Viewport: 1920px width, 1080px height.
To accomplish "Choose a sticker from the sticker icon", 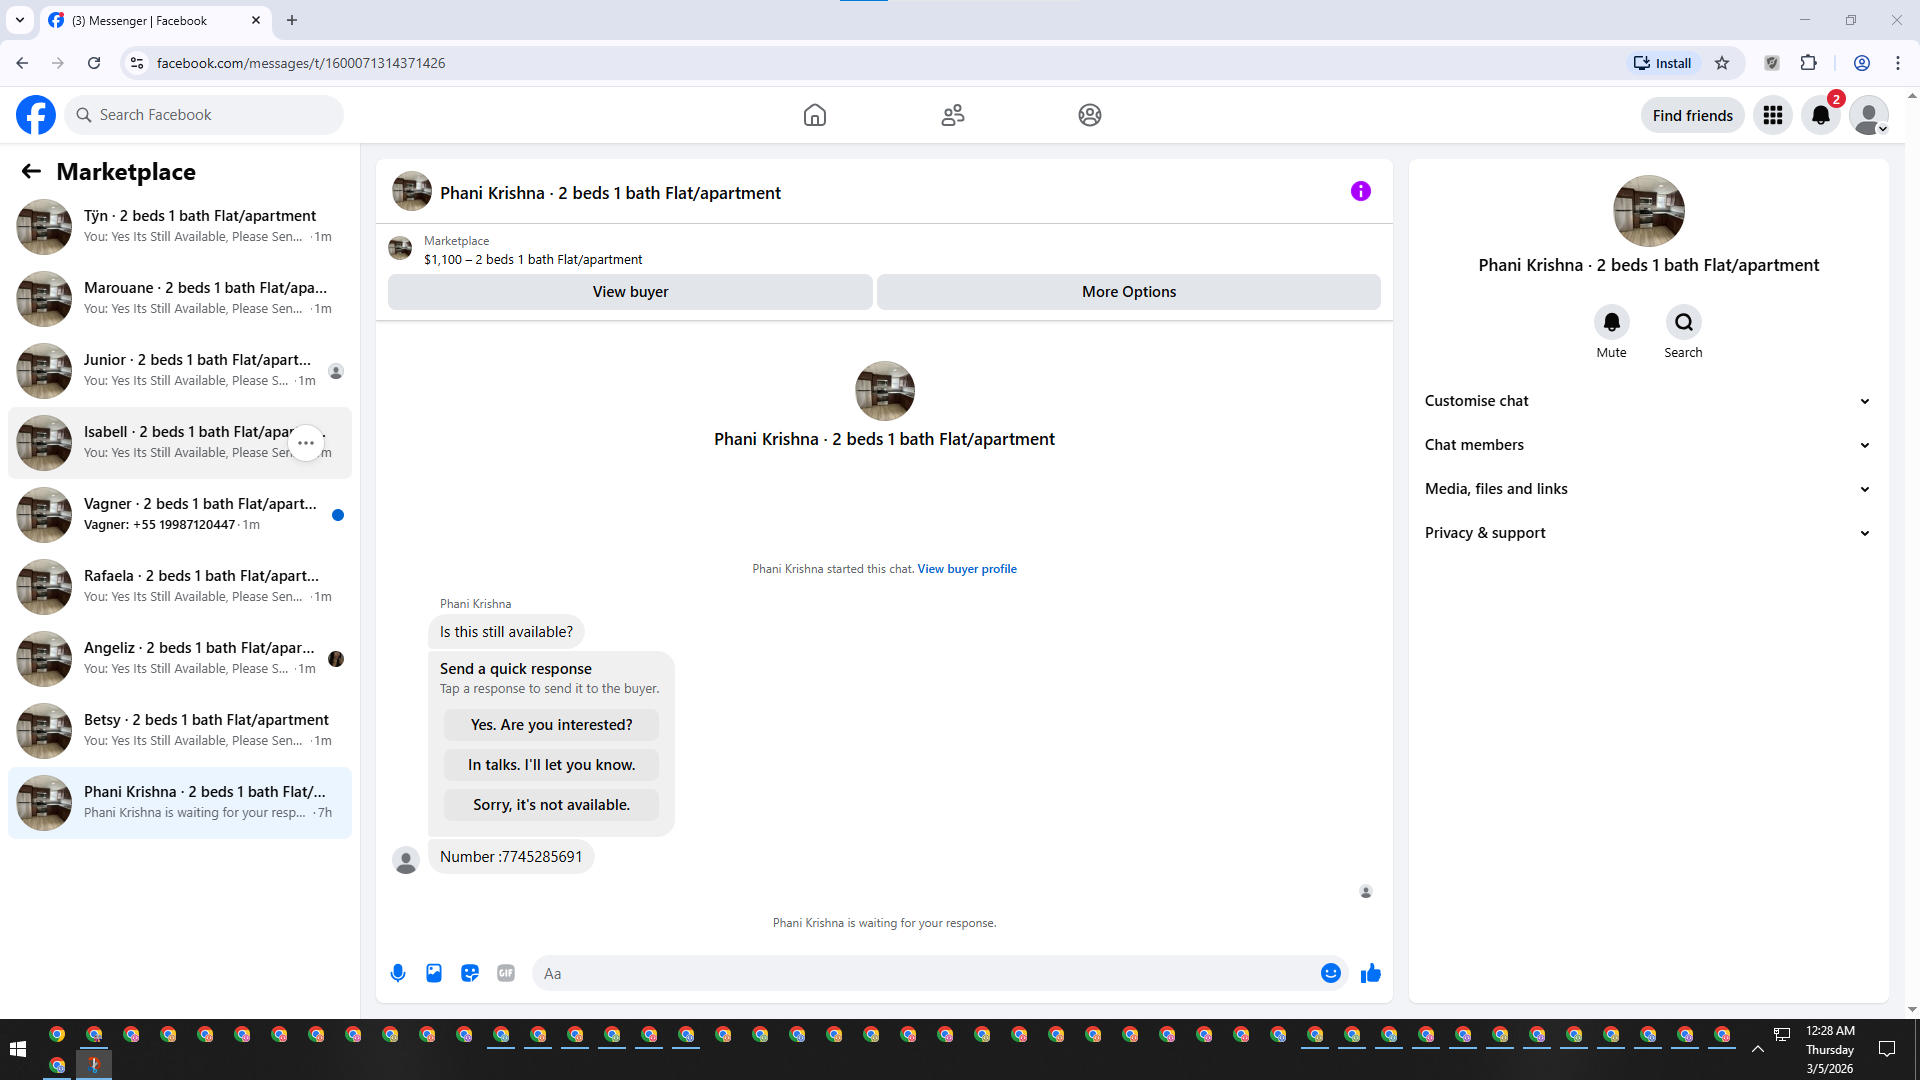I will 470,973.
